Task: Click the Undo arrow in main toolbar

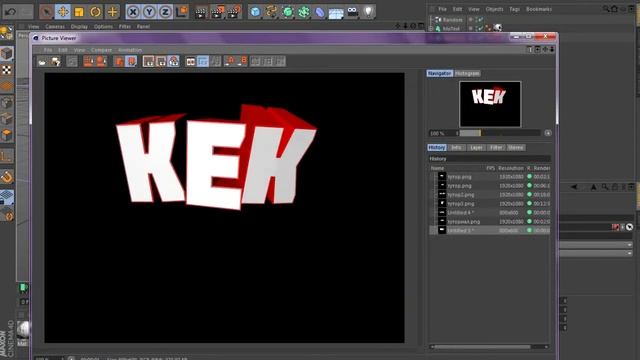Action: tap(11, 12)
